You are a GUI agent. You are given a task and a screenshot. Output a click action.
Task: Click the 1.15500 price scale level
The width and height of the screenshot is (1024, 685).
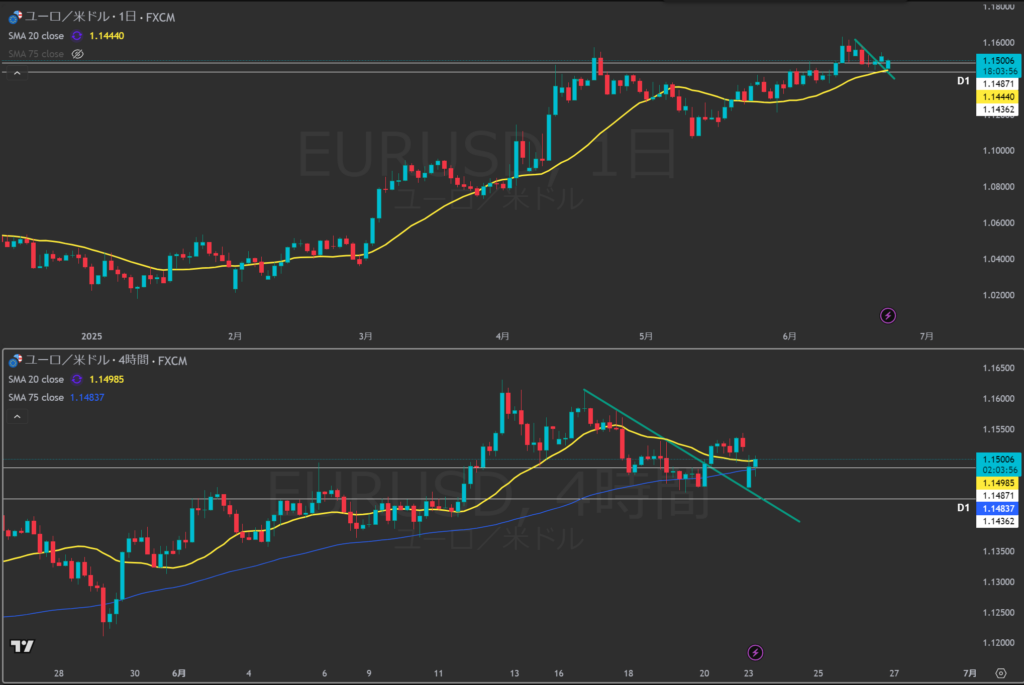[999, 430]
